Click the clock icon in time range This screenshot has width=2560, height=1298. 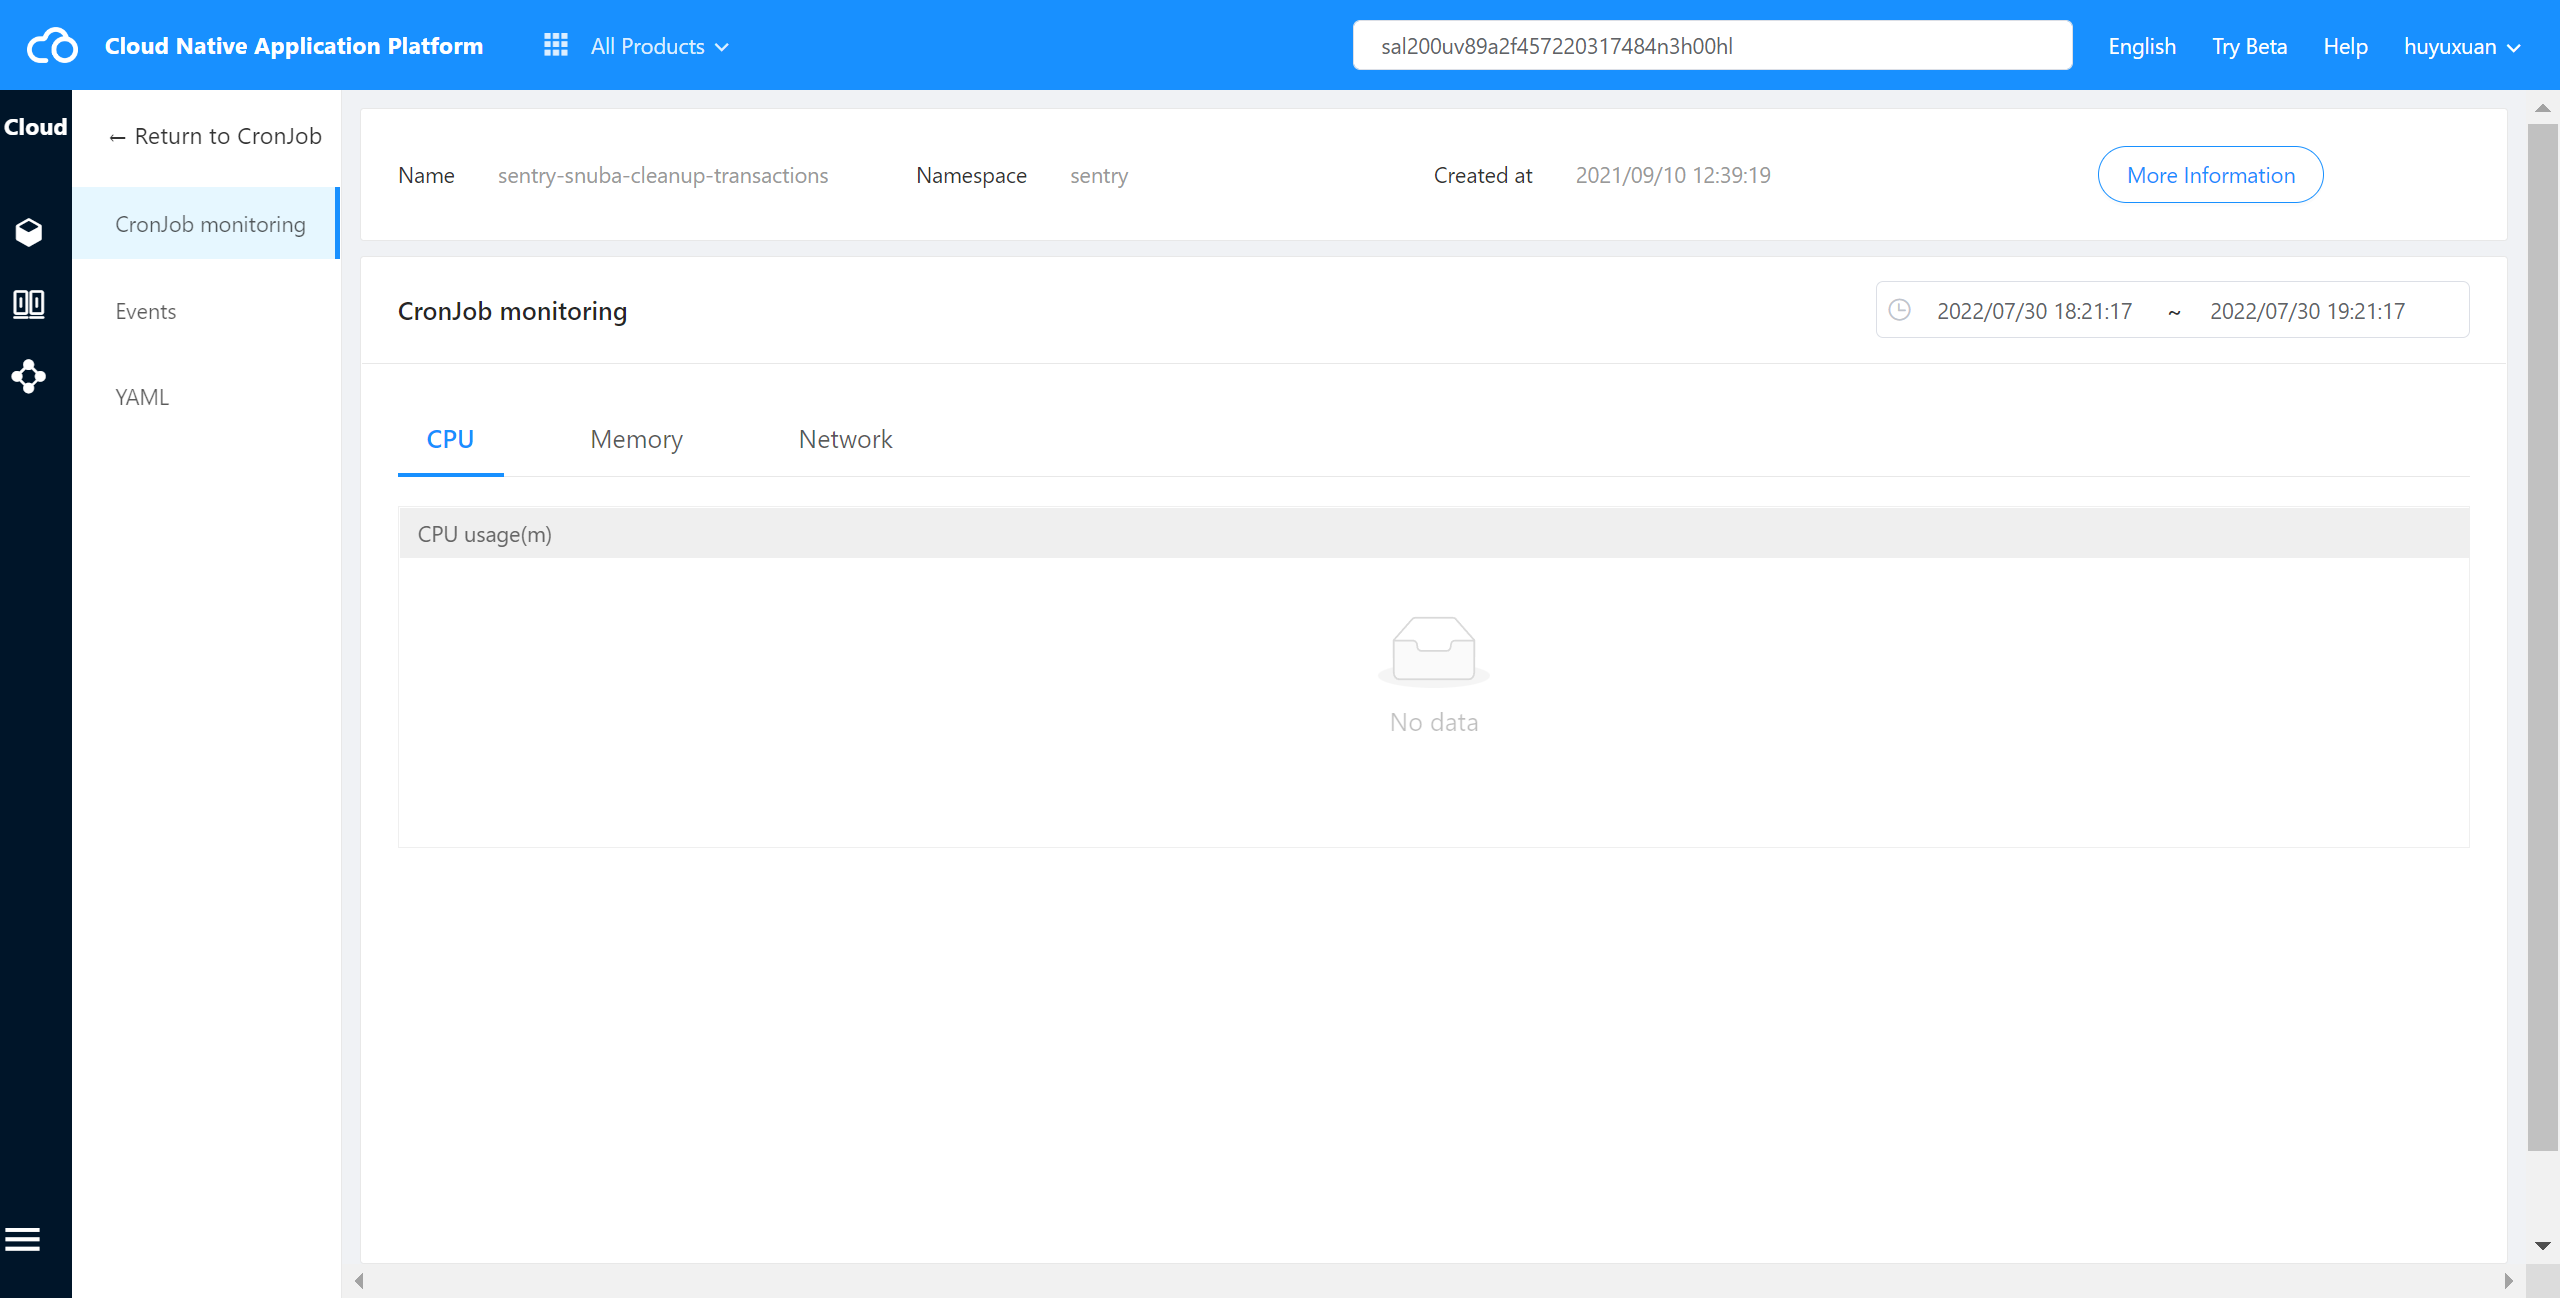point(1900,310)
